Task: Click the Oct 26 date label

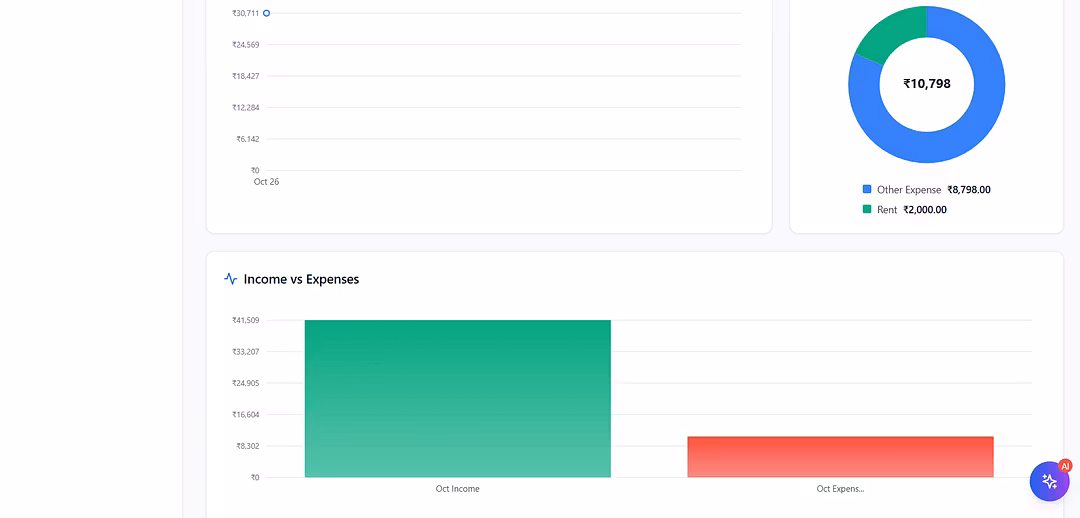Action: (266, 182)
